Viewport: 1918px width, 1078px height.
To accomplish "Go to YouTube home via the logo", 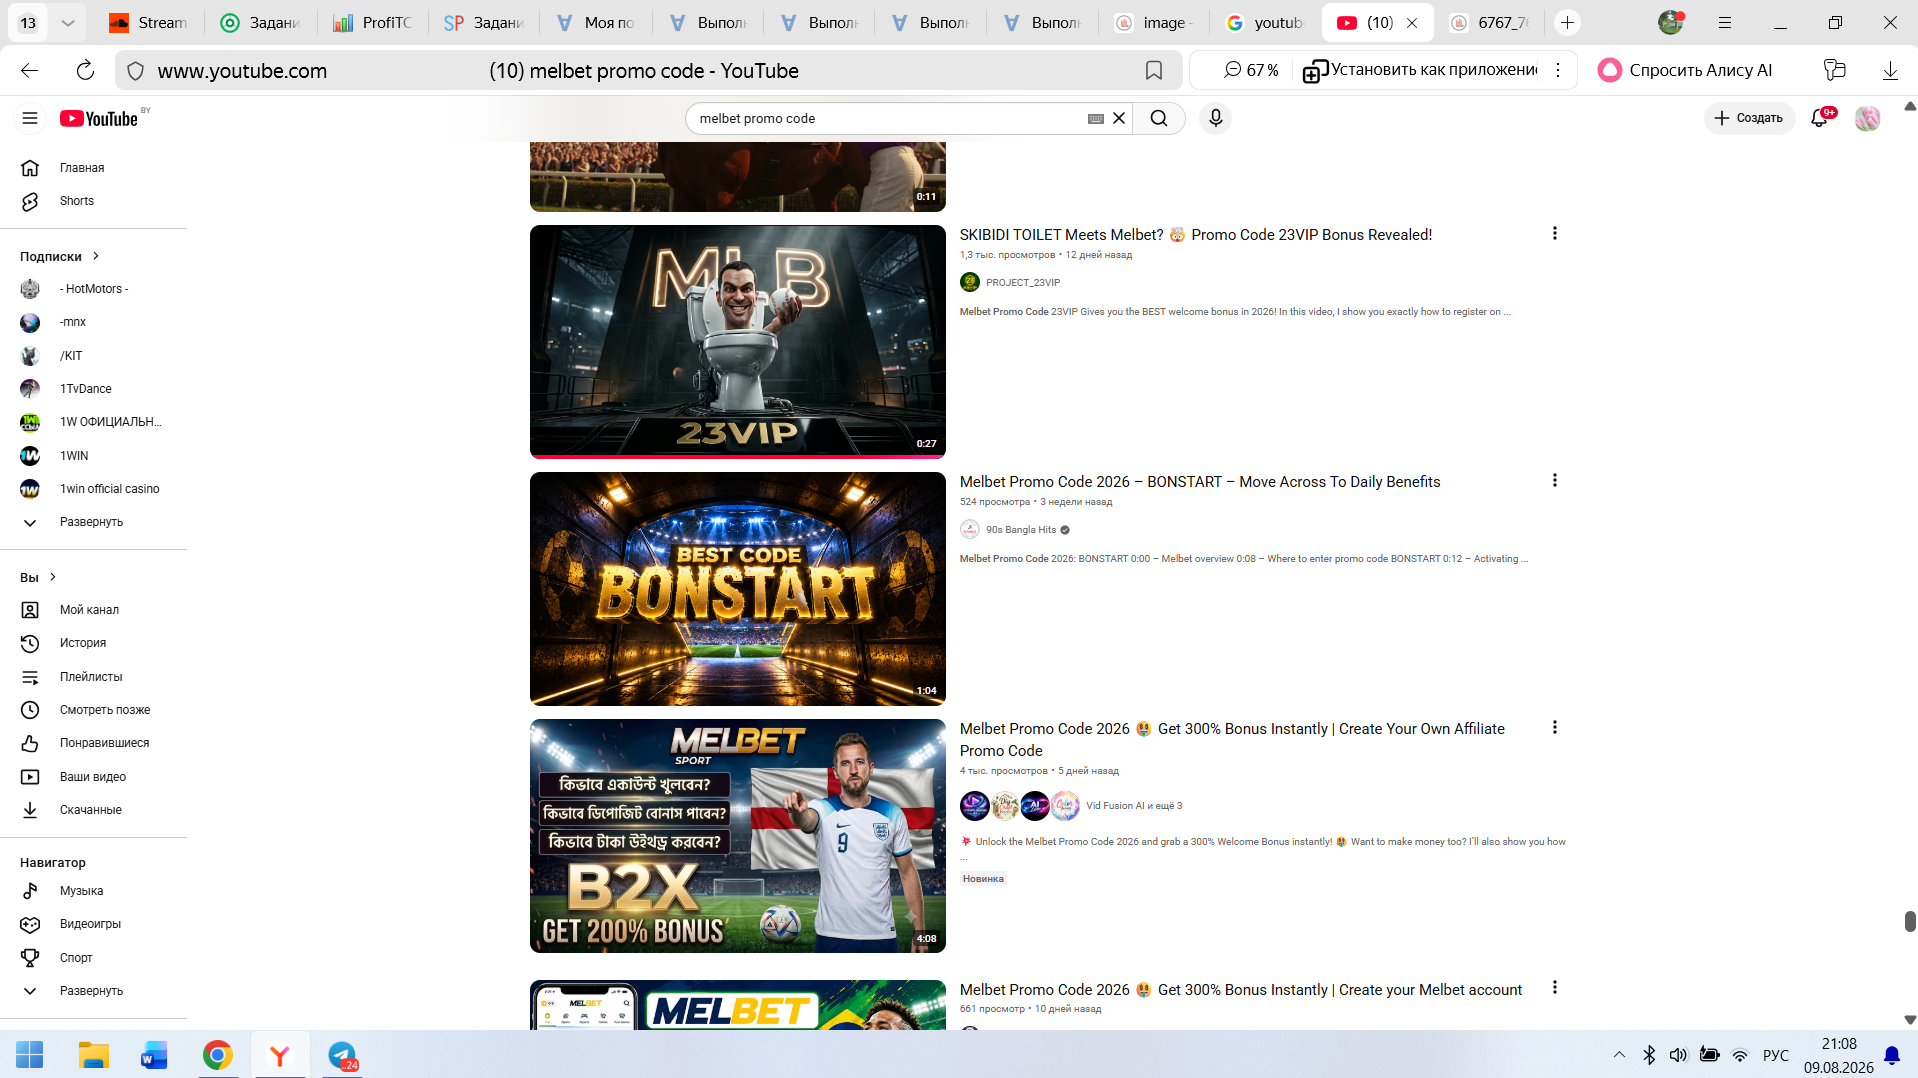I will tap(99, 118).
